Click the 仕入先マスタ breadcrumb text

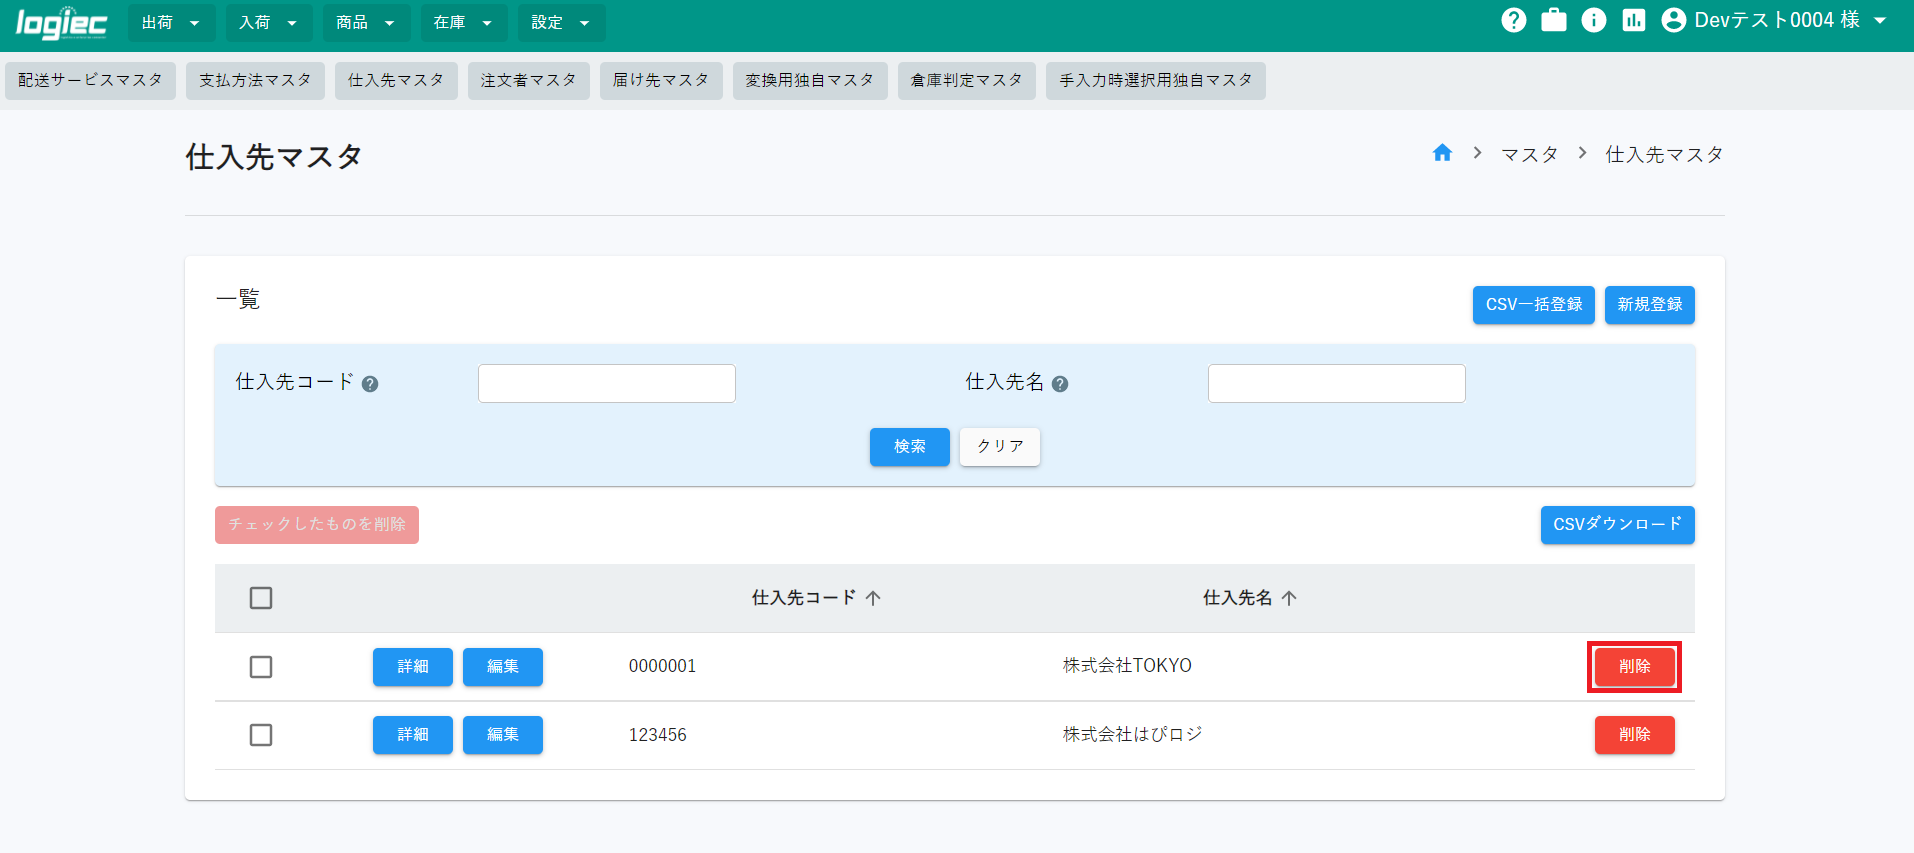(1665, 155)
